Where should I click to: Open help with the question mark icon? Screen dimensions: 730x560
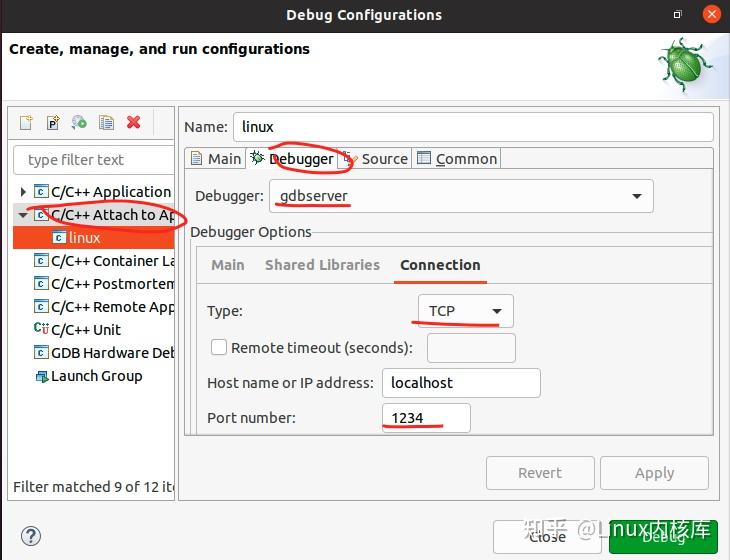(31, 536)
